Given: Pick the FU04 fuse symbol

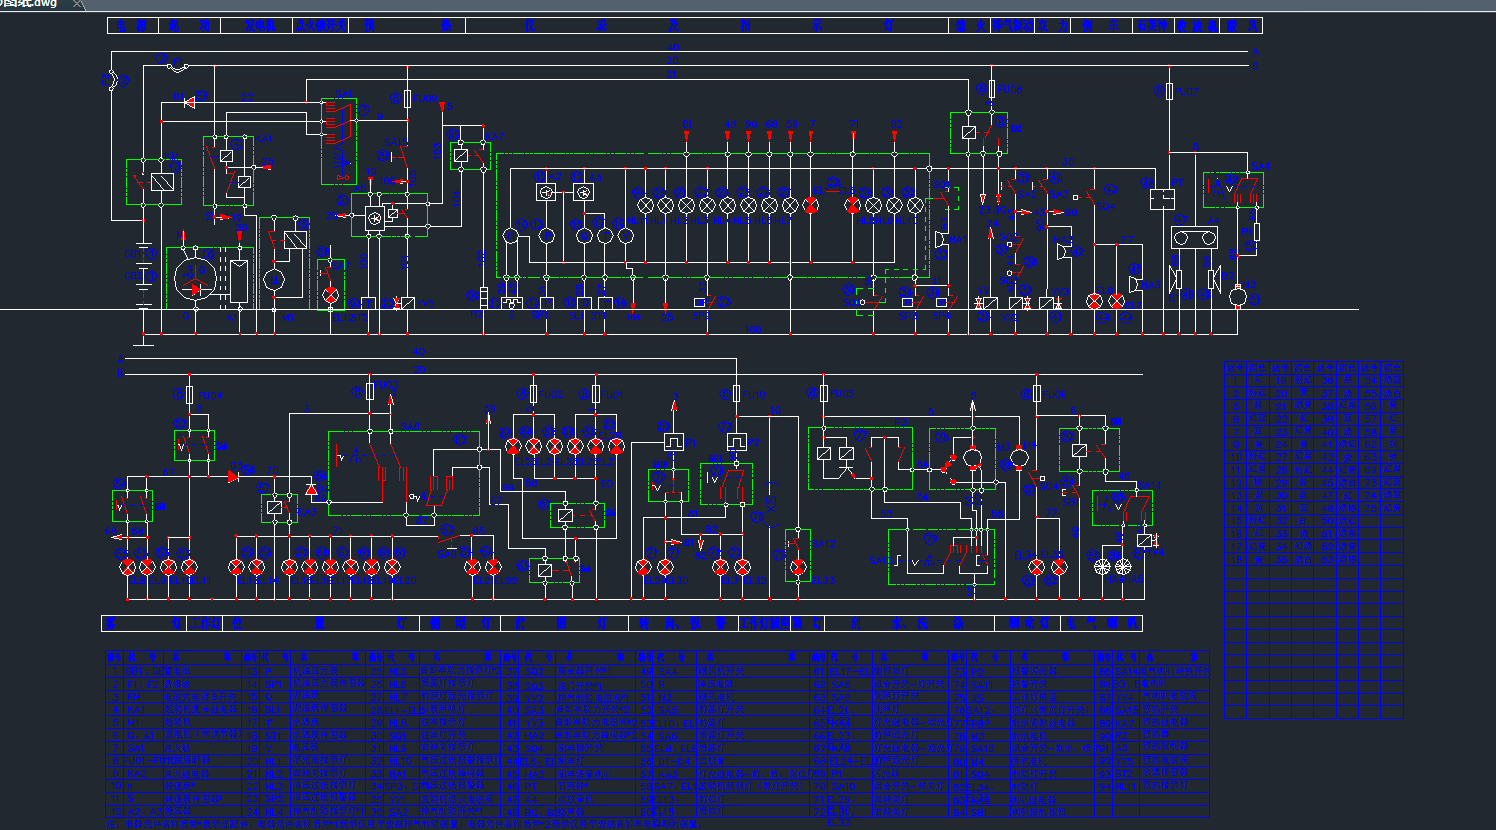Looking at the screenshot, I should point(189,395).
